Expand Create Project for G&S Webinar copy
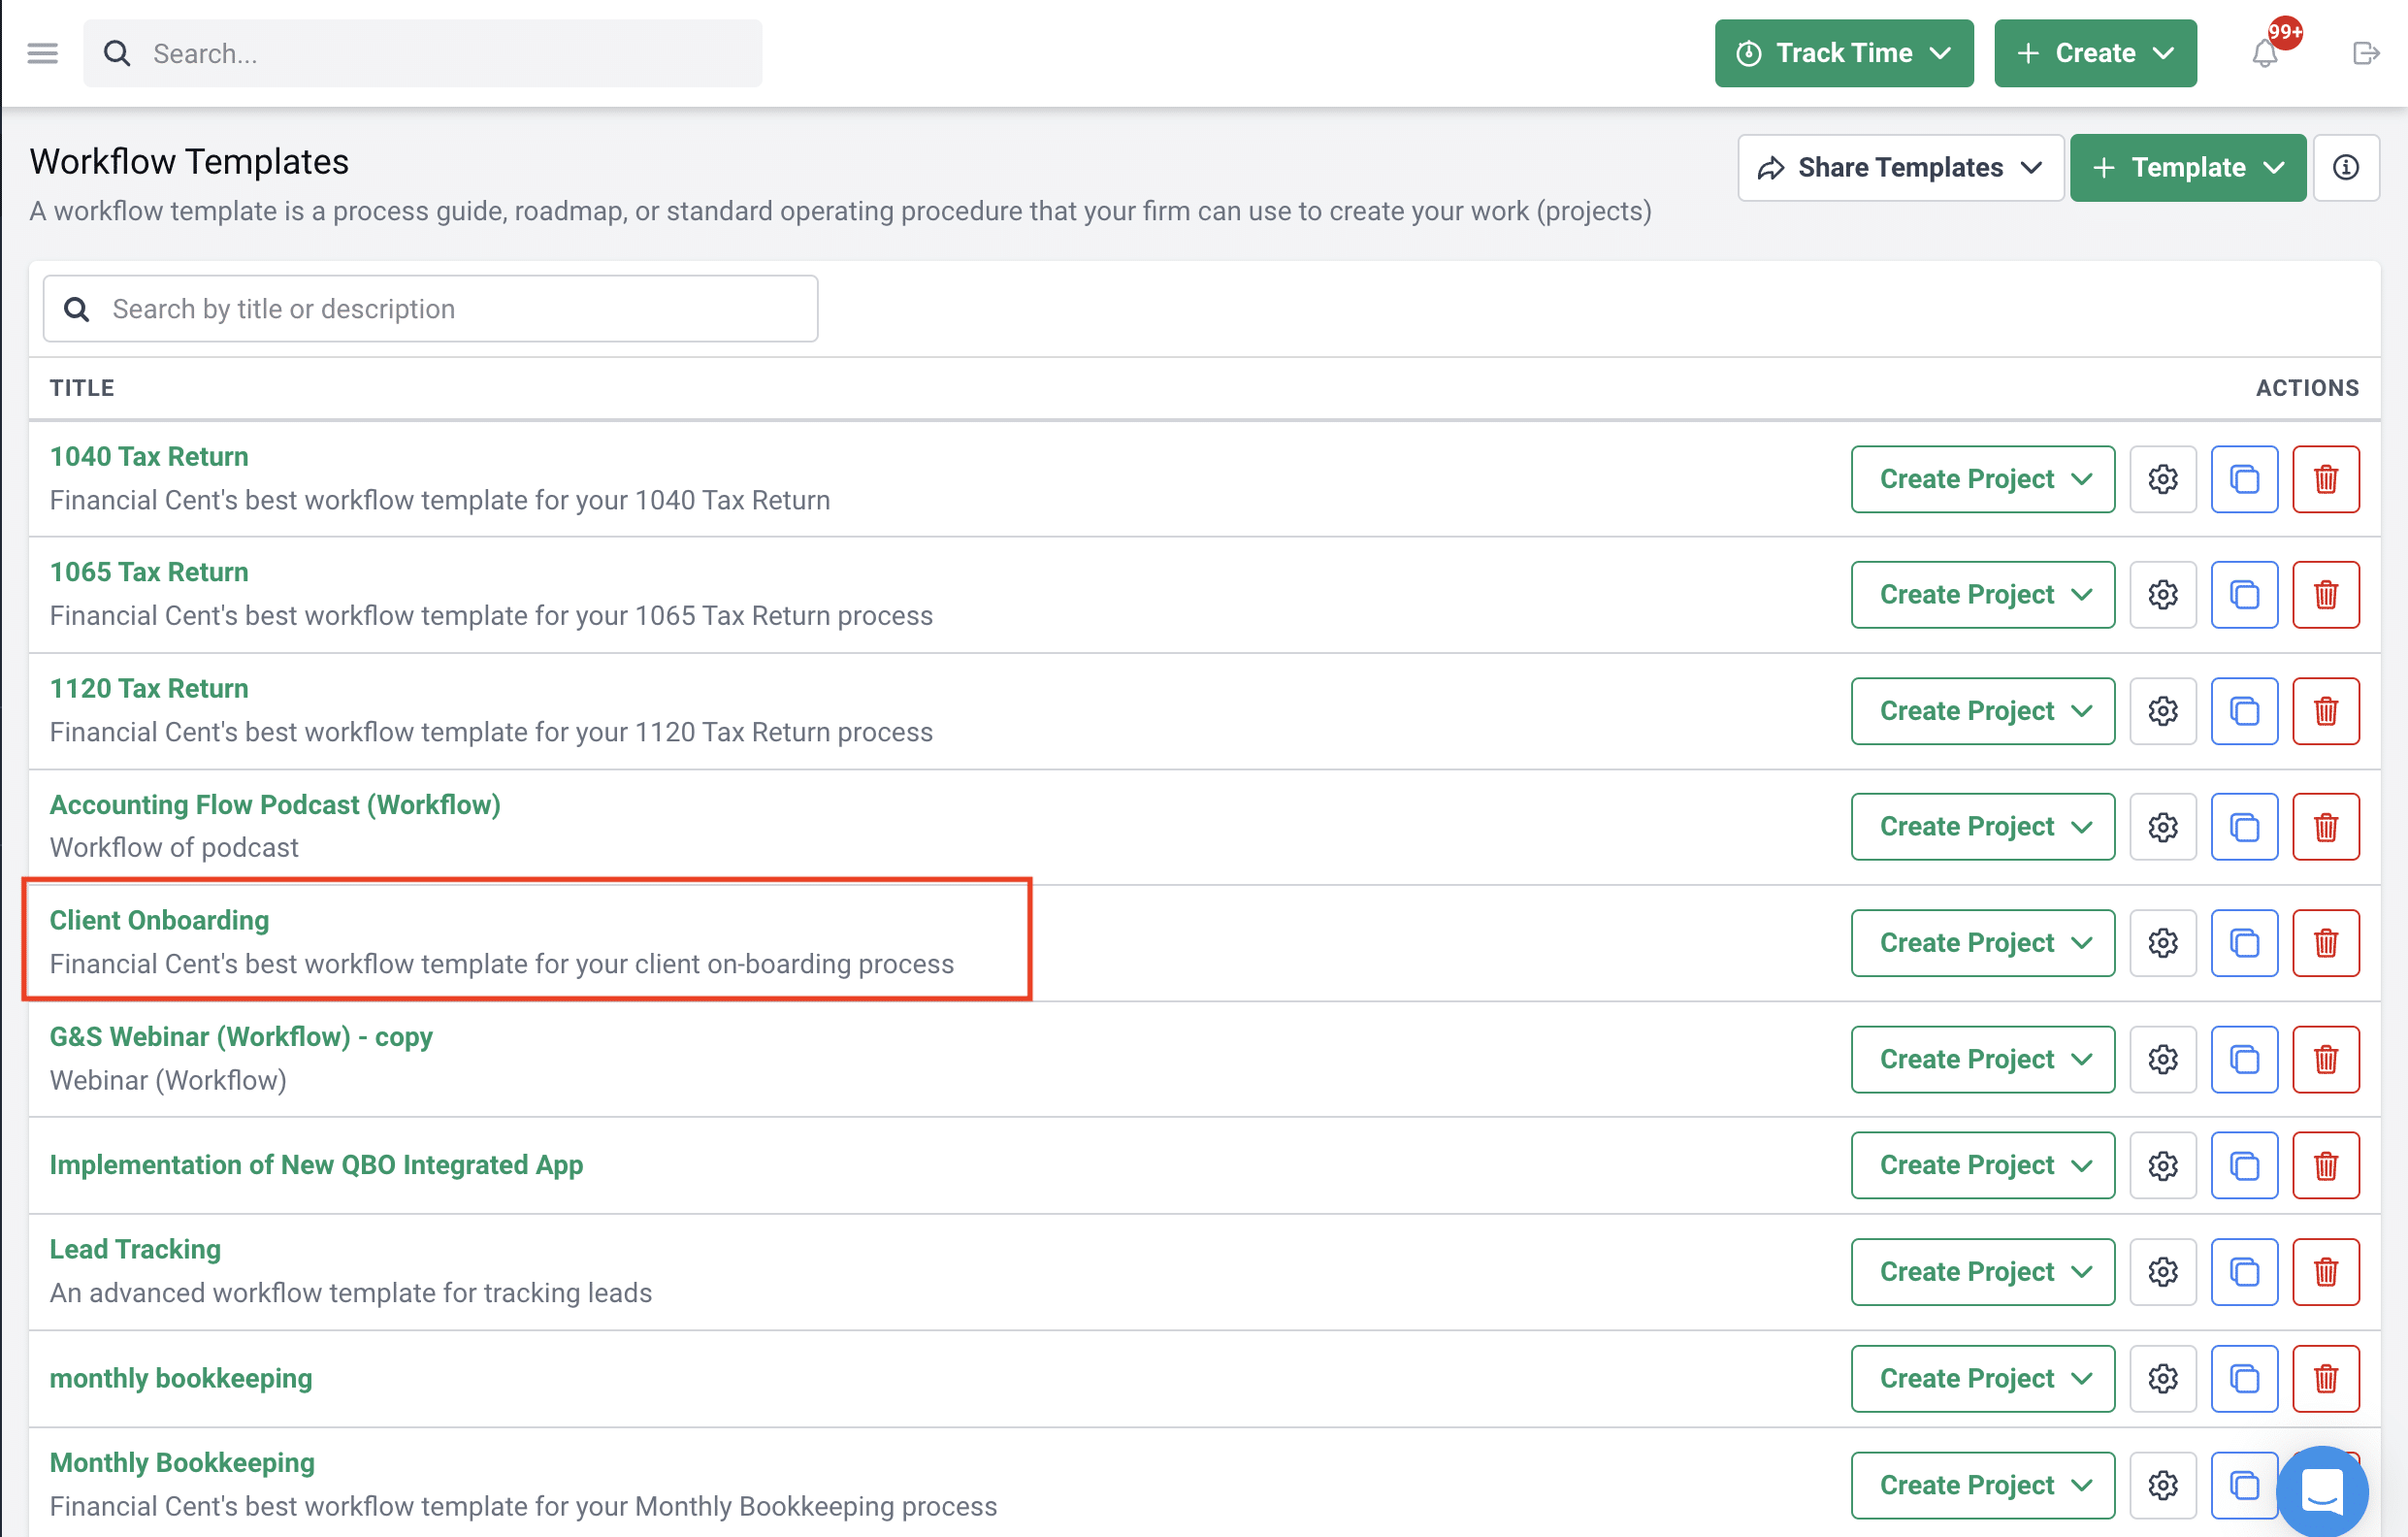2408x1537 pixels. click(1982, 1059)
